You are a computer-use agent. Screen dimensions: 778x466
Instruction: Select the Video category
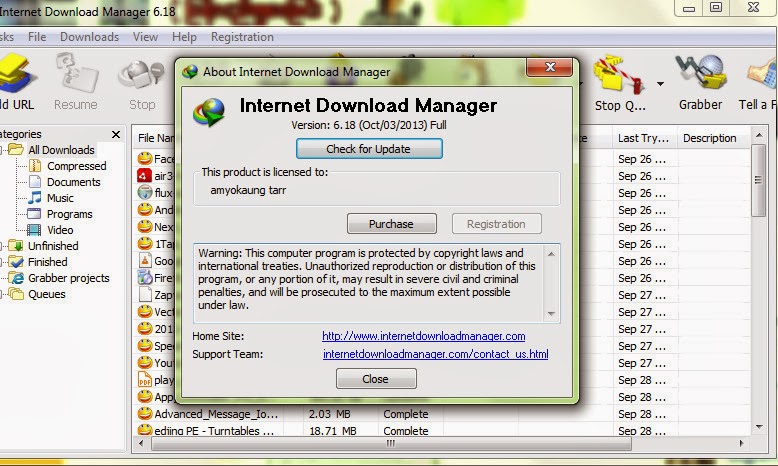click(x=60, y=230)
